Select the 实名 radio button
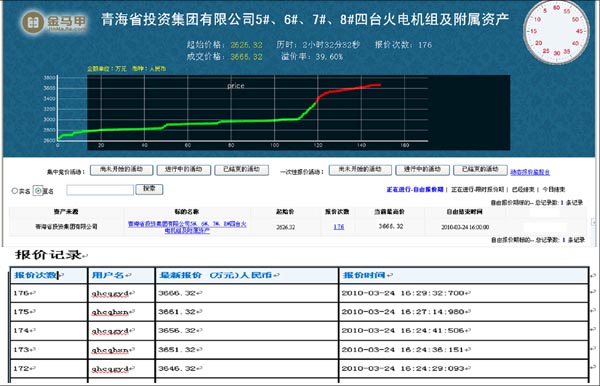 pos(15,191)
